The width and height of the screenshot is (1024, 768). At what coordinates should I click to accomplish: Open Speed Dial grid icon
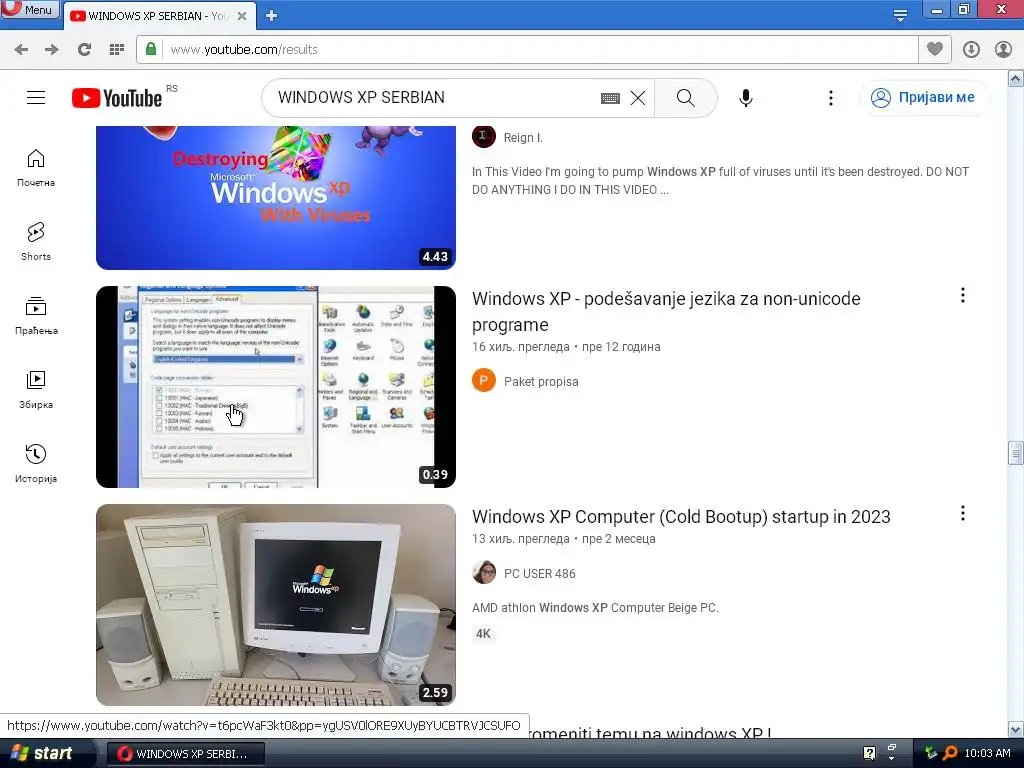click(x=117, y=50)
